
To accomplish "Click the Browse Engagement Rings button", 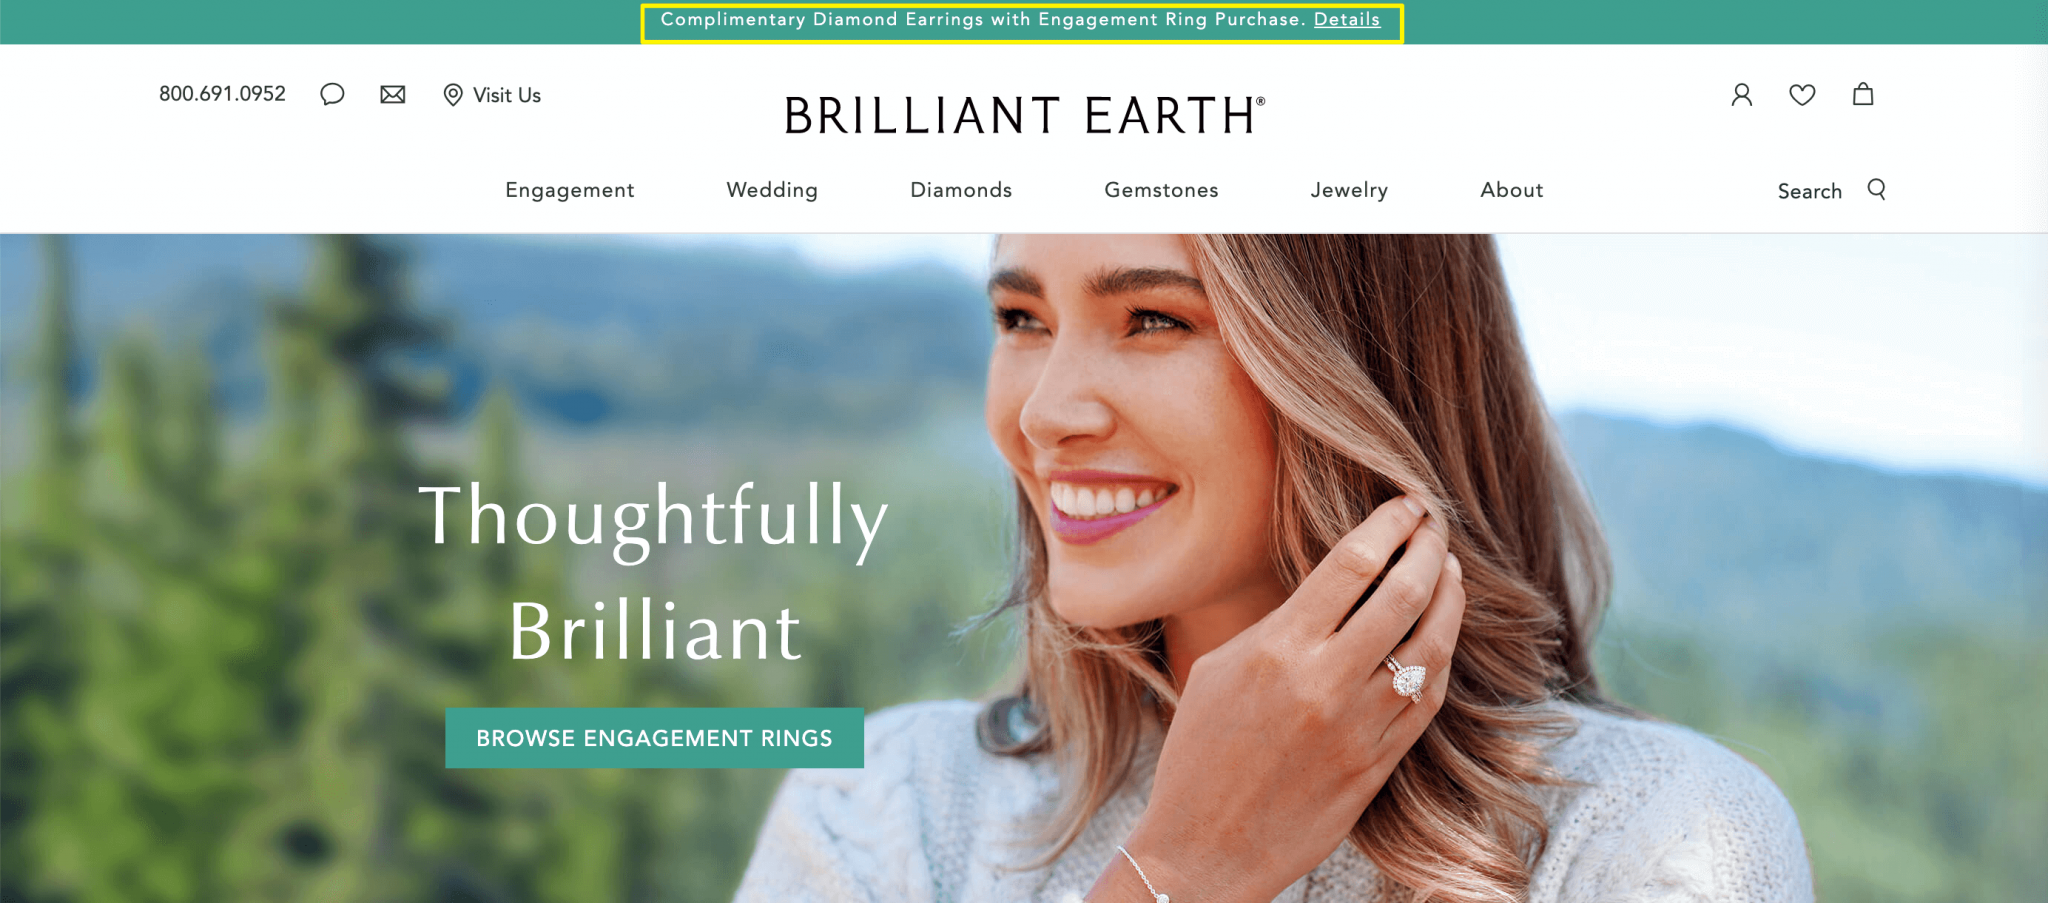I will pos(654,738).
